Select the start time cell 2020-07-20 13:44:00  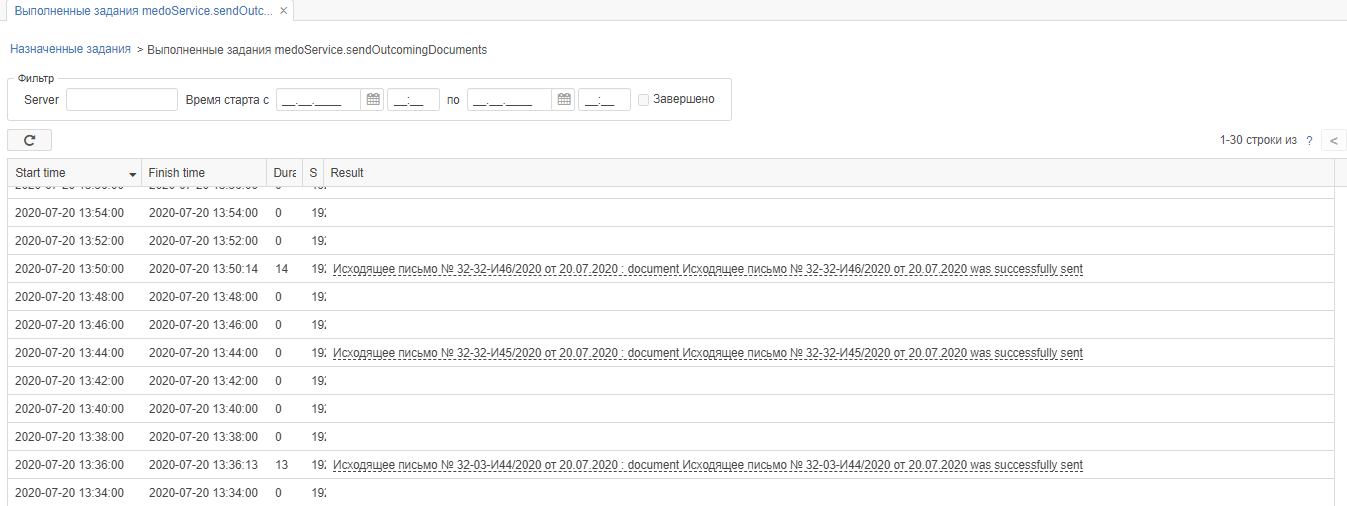(70, 353)
